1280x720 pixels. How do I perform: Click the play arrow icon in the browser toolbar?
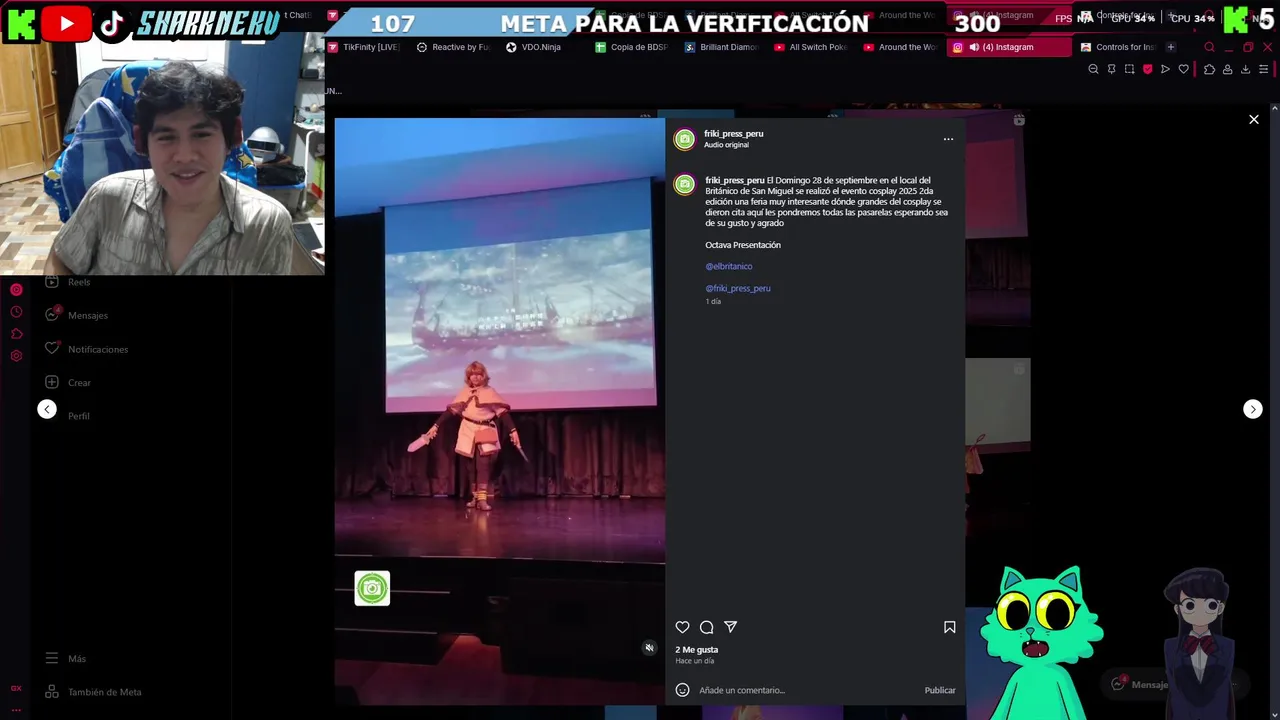tap(1165, 69)
